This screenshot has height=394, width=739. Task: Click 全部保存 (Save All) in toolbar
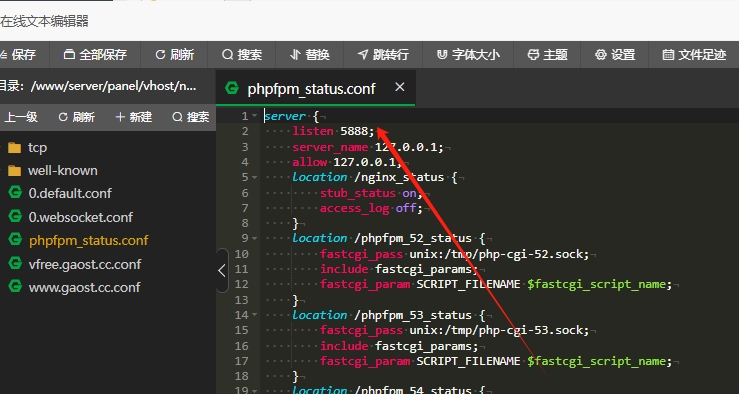95,55
